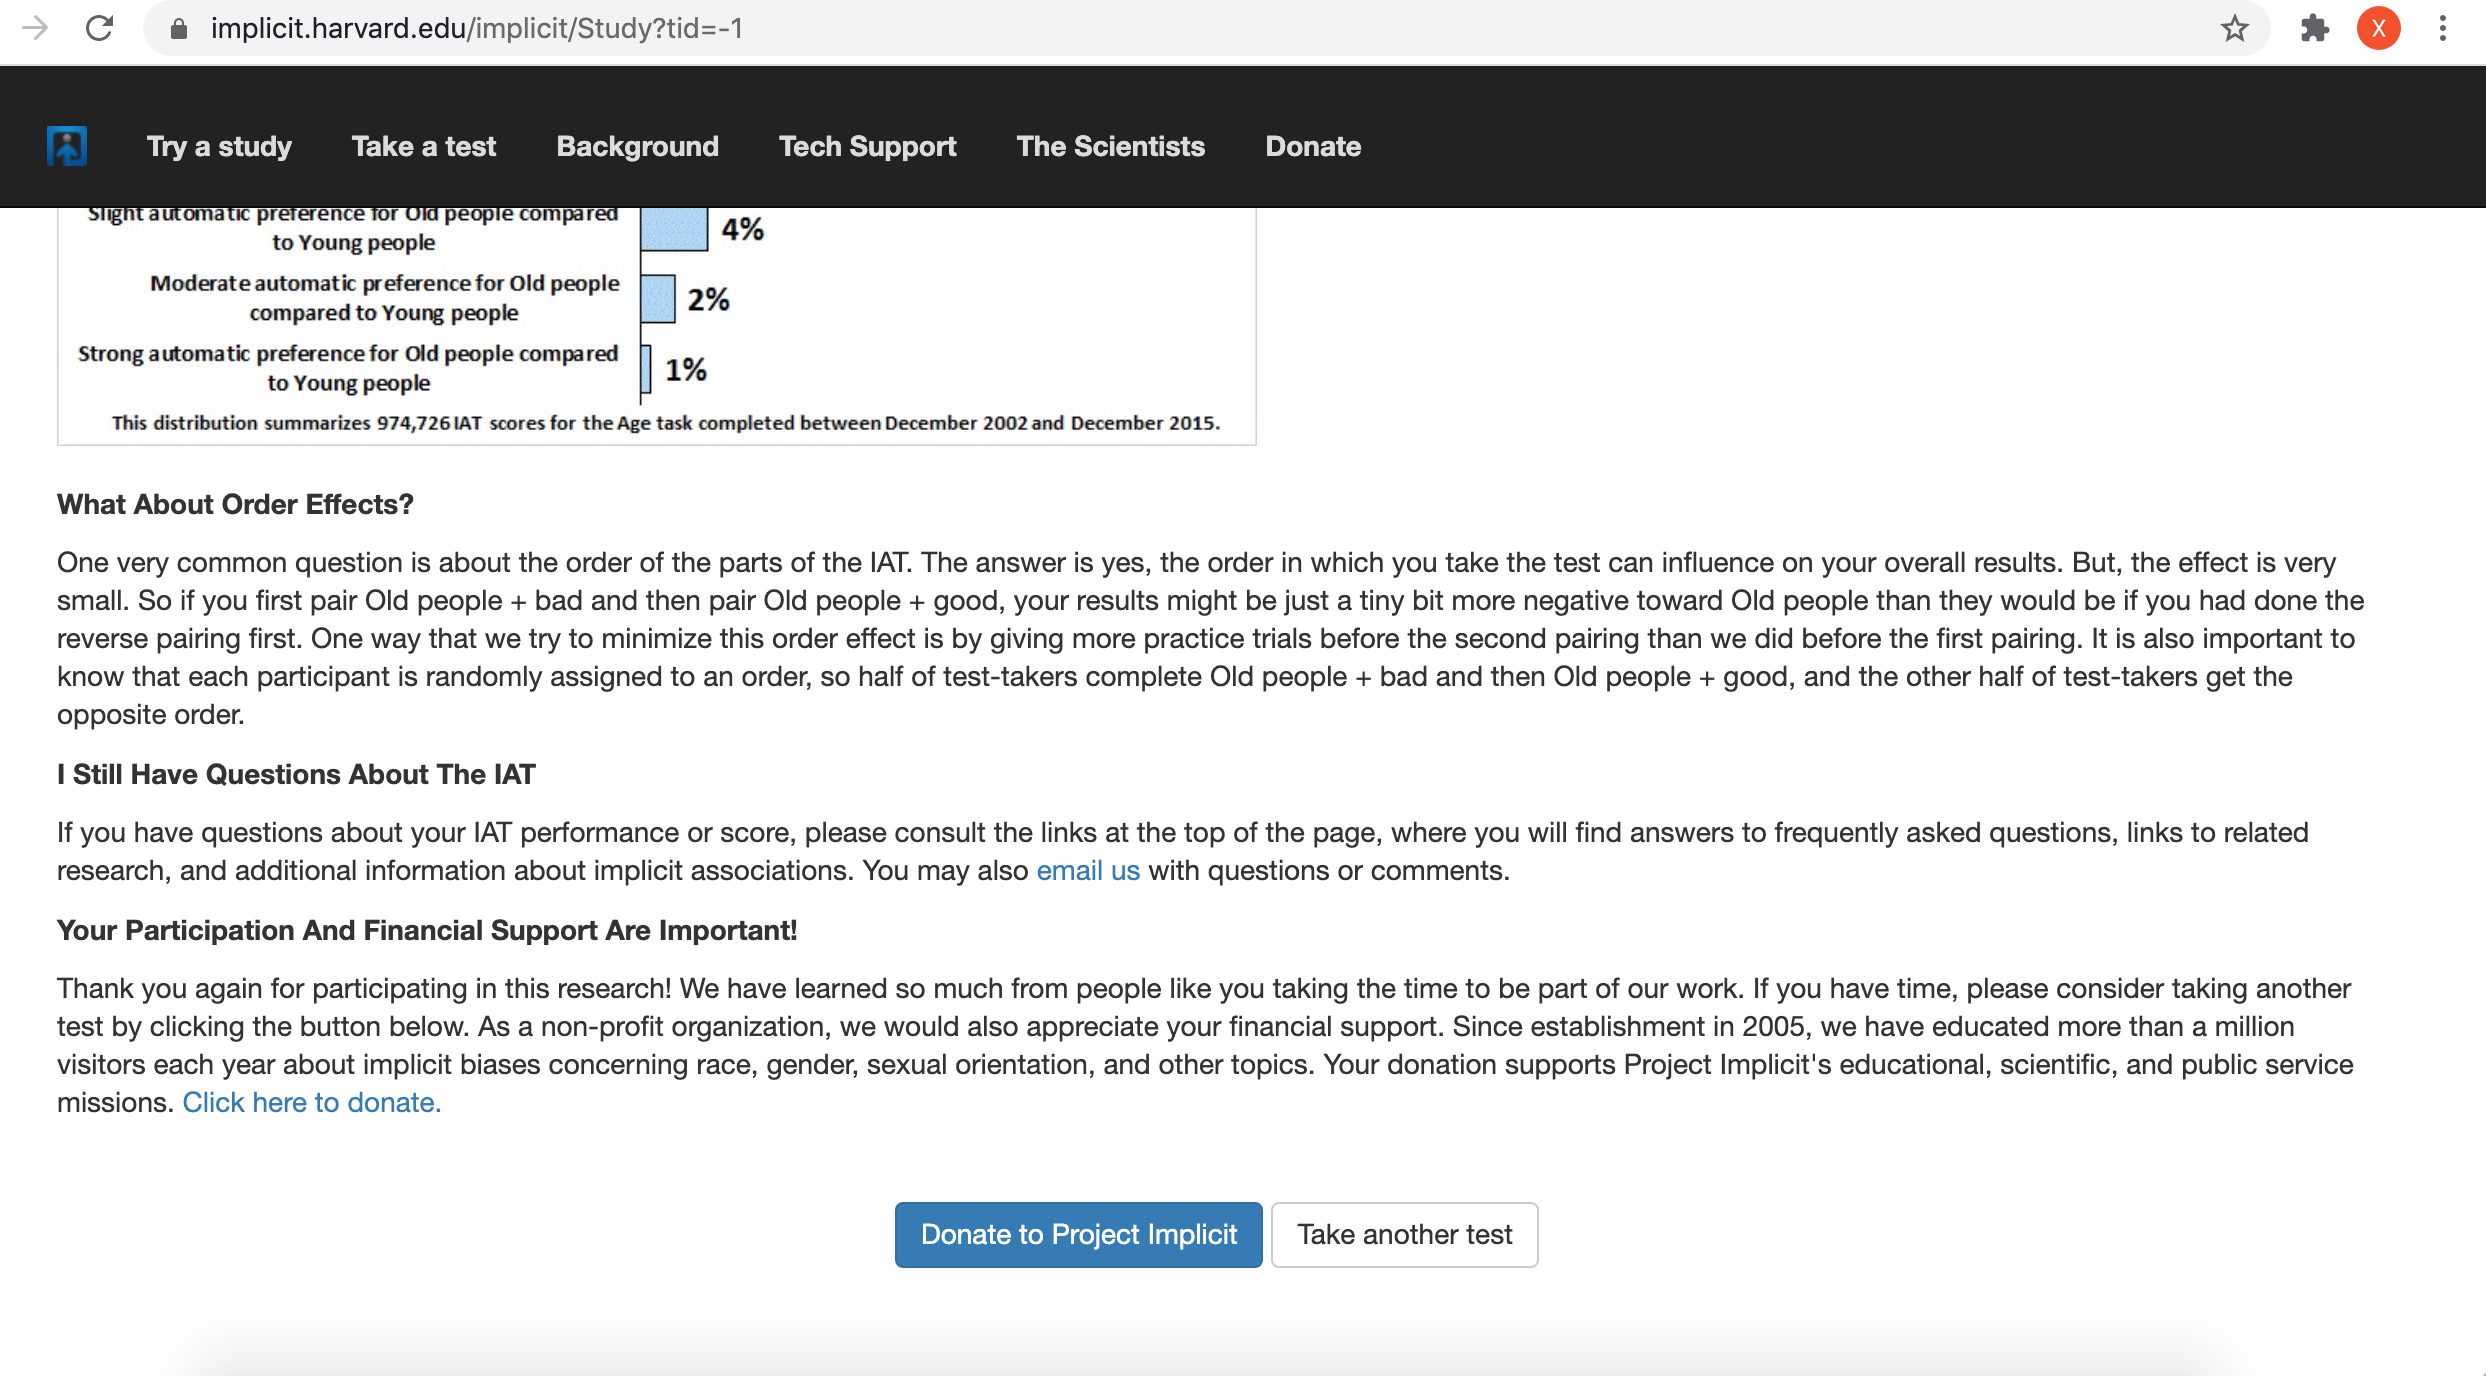
Task: Click the 4% bar in the chart
Action: tap(674, 229)
